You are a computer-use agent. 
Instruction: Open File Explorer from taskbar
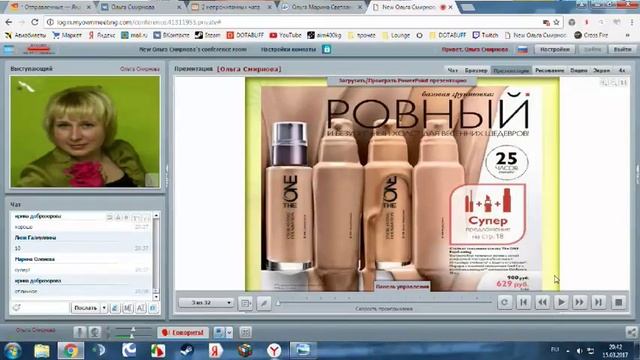42,351
